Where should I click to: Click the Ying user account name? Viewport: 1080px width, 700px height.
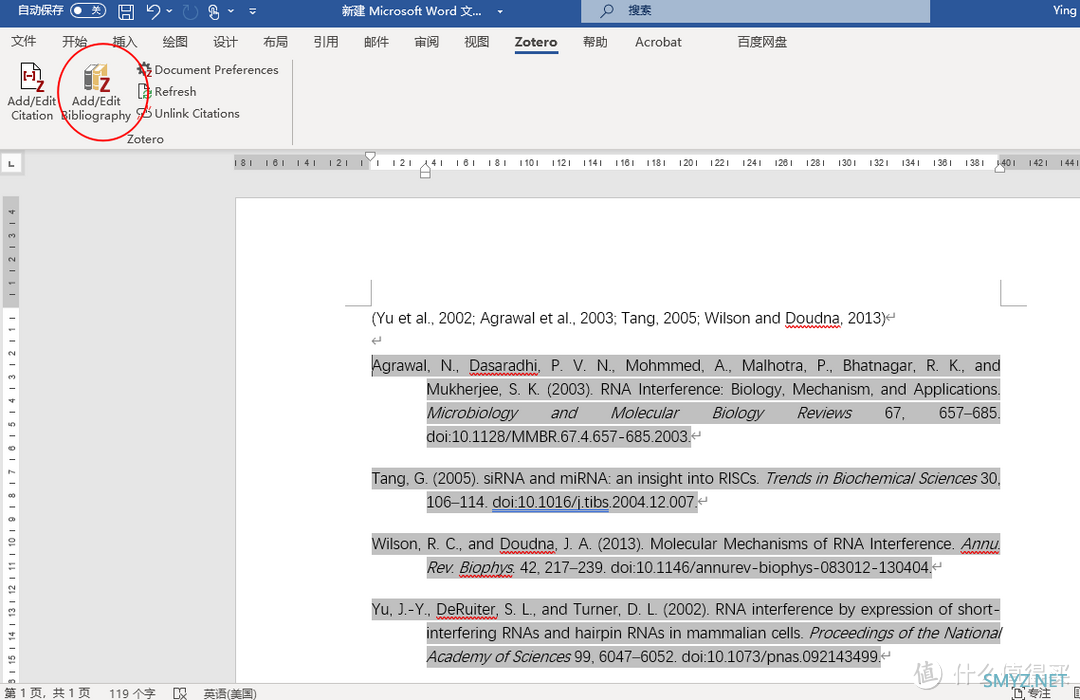[1065, 10]
